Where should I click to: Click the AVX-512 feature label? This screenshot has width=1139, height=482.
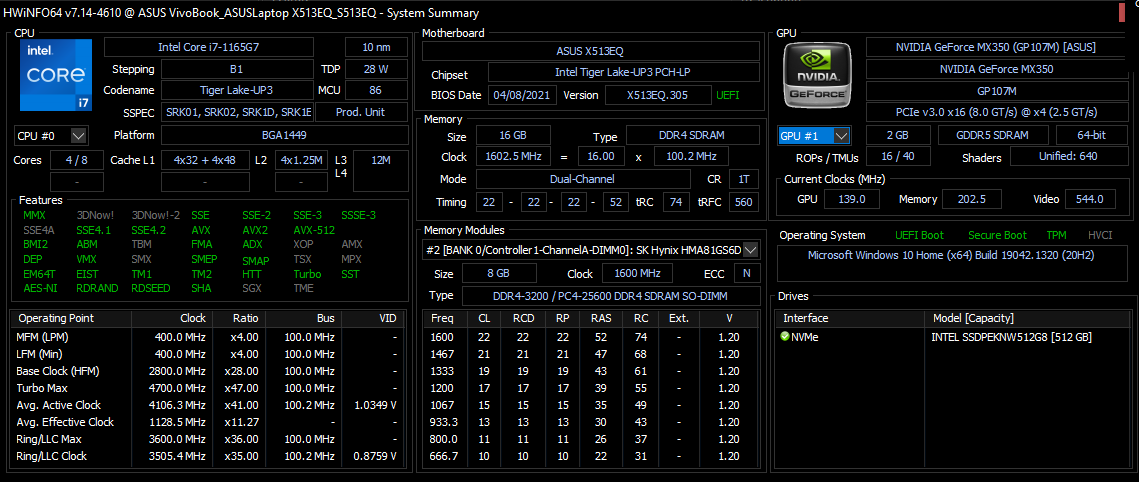[x=314, y=230]
